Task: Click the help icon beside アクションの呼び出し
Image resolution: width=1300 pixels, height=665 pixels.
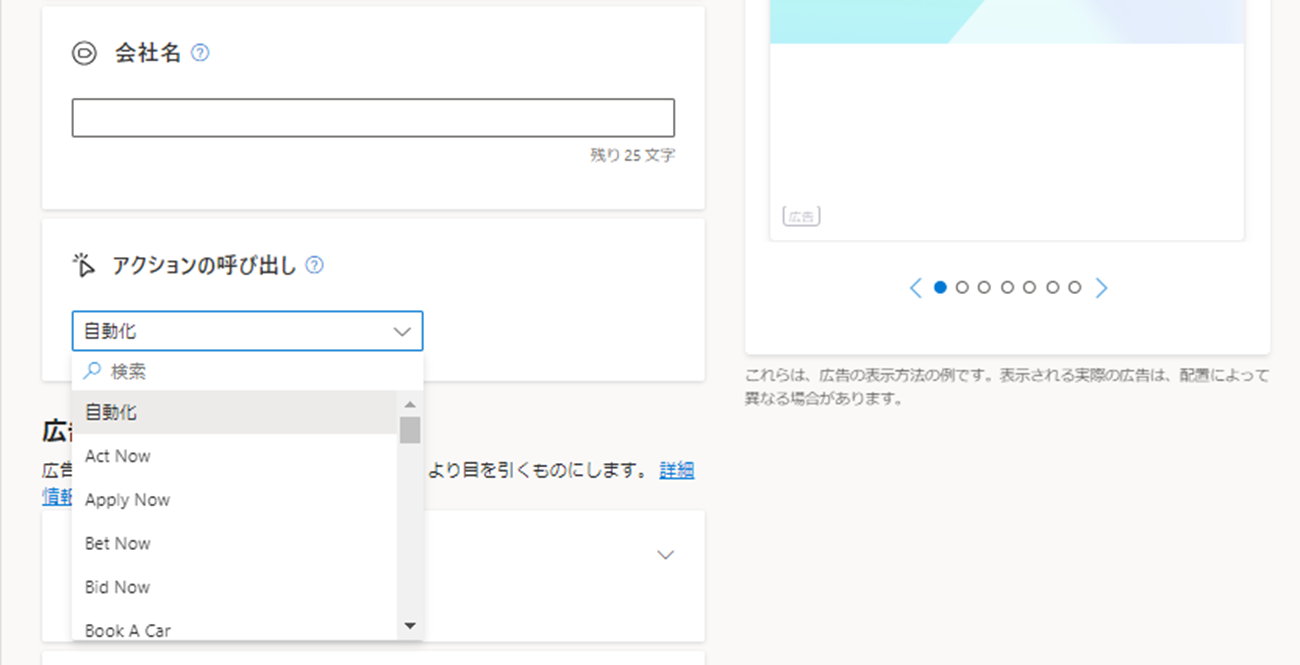Action: [314, 265]
